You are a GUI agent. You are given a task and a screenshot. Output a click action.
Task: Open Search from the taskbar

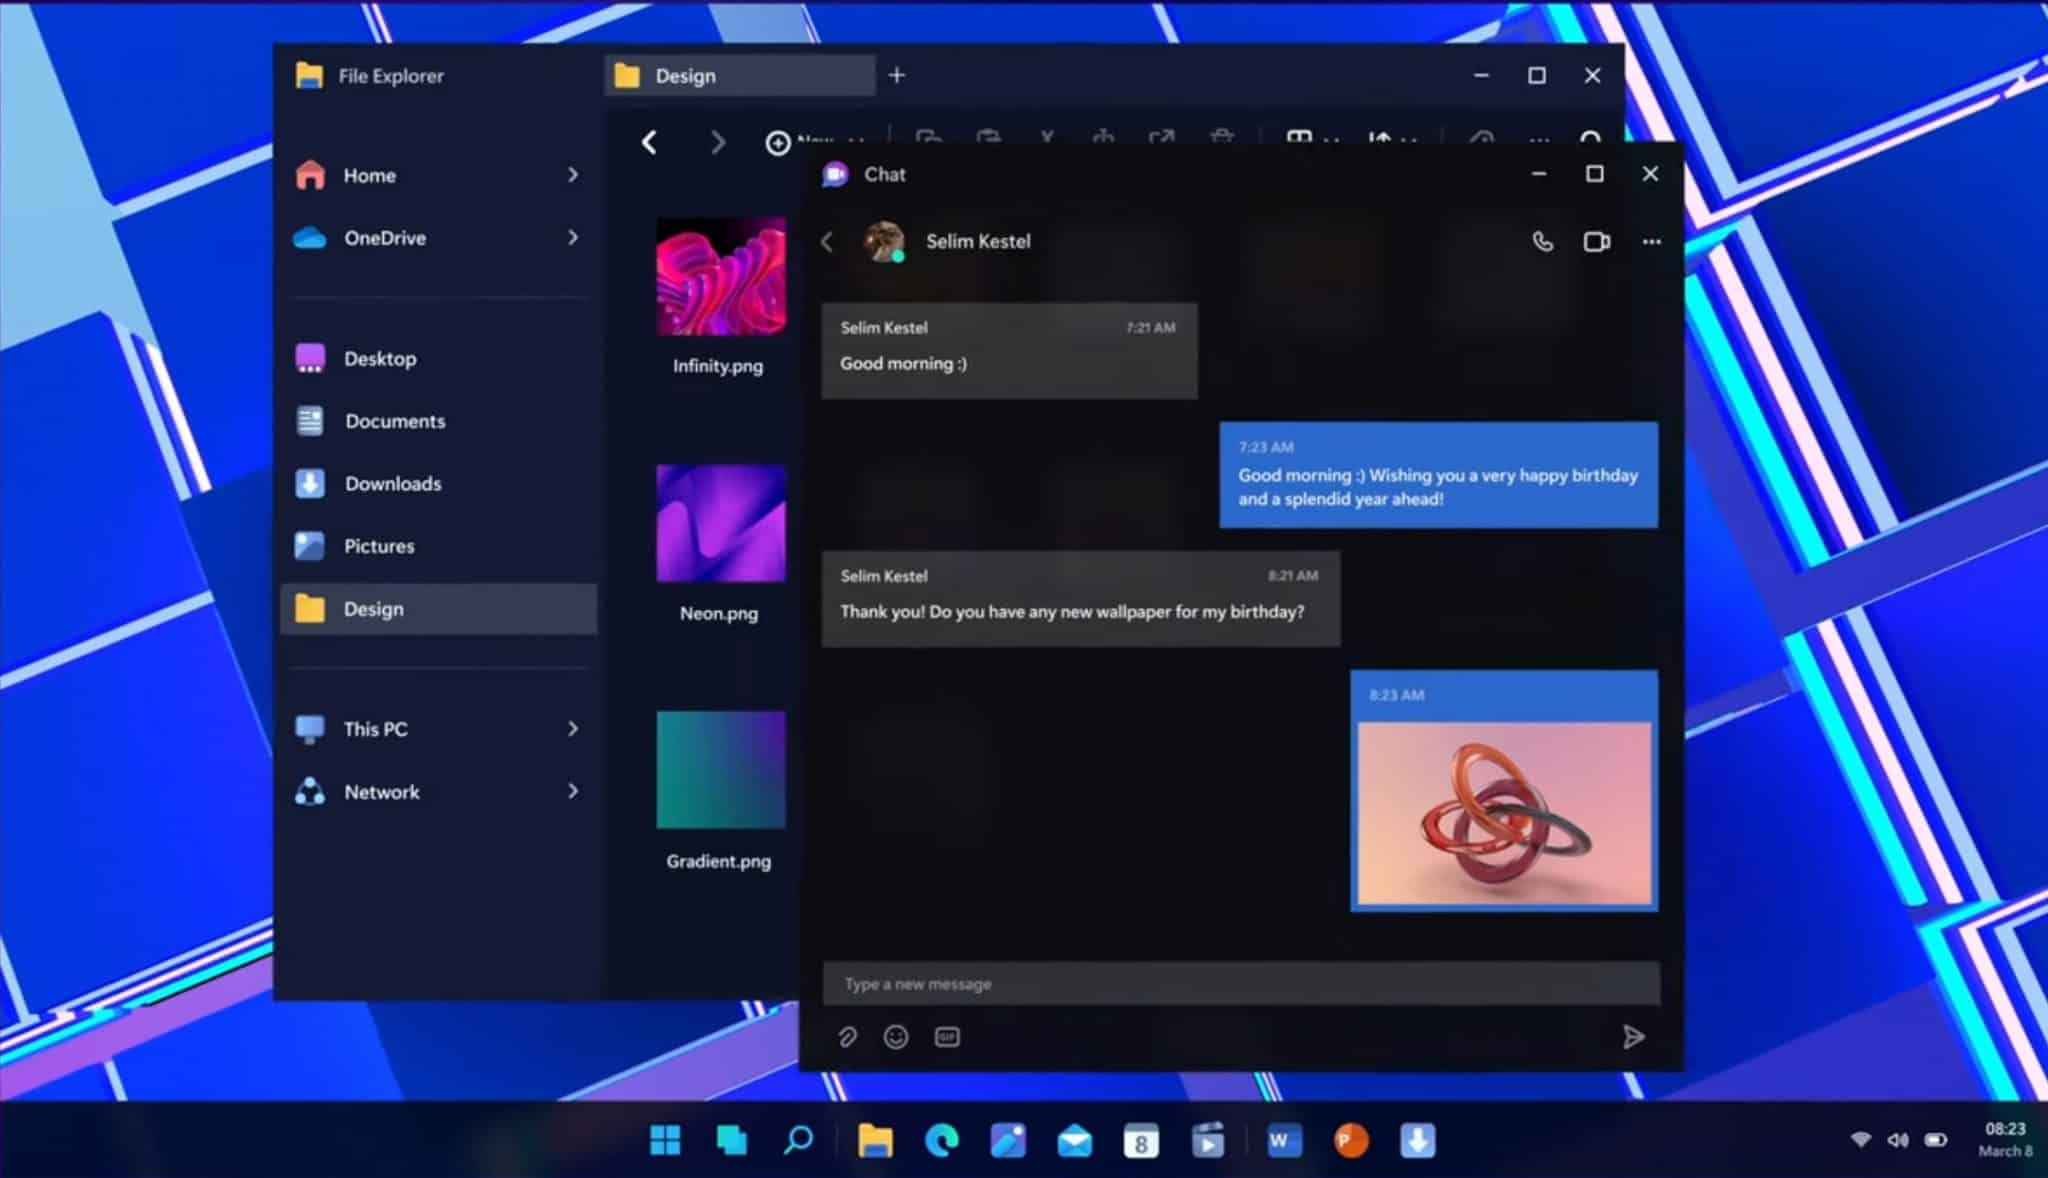797,1140
